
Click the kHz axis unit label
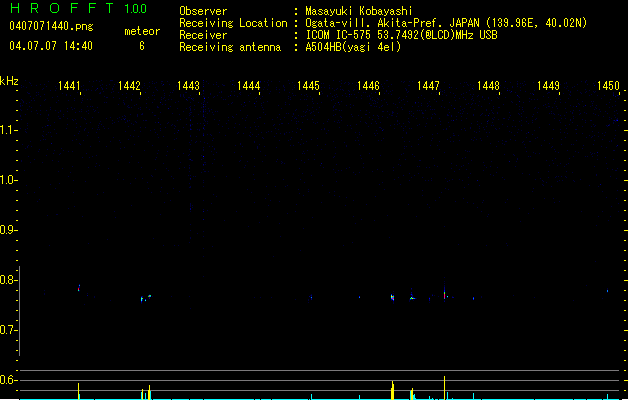coord(9,81)
